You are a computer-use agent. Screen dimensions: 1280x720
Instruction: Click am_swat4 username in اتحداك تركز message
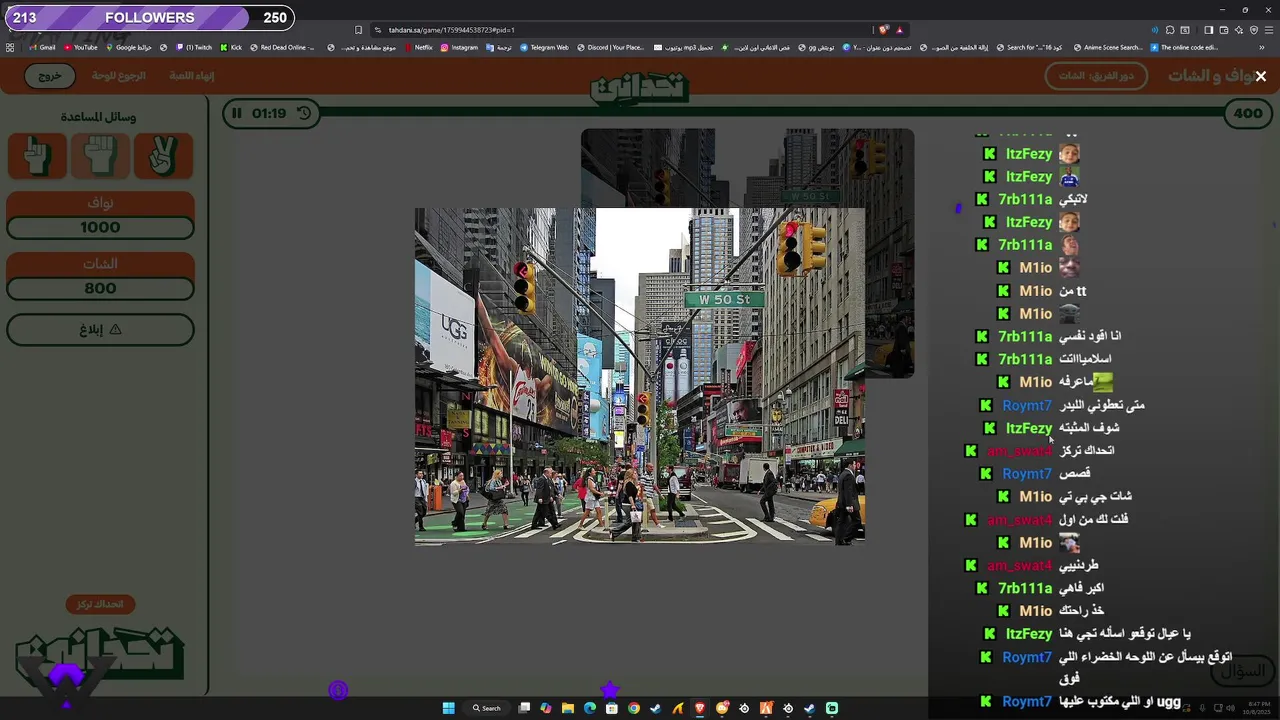[1020, 451]
